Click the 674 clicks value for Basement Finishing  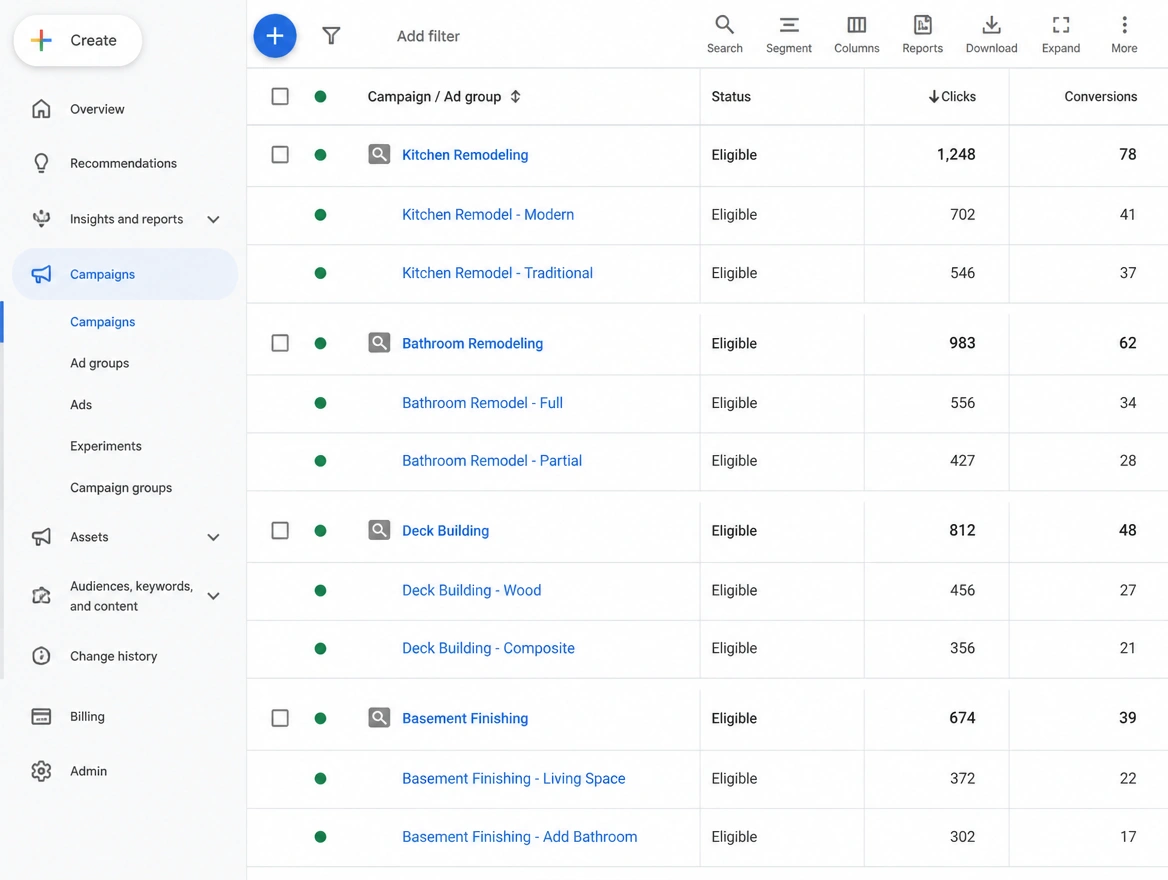[x=962, y=718]
